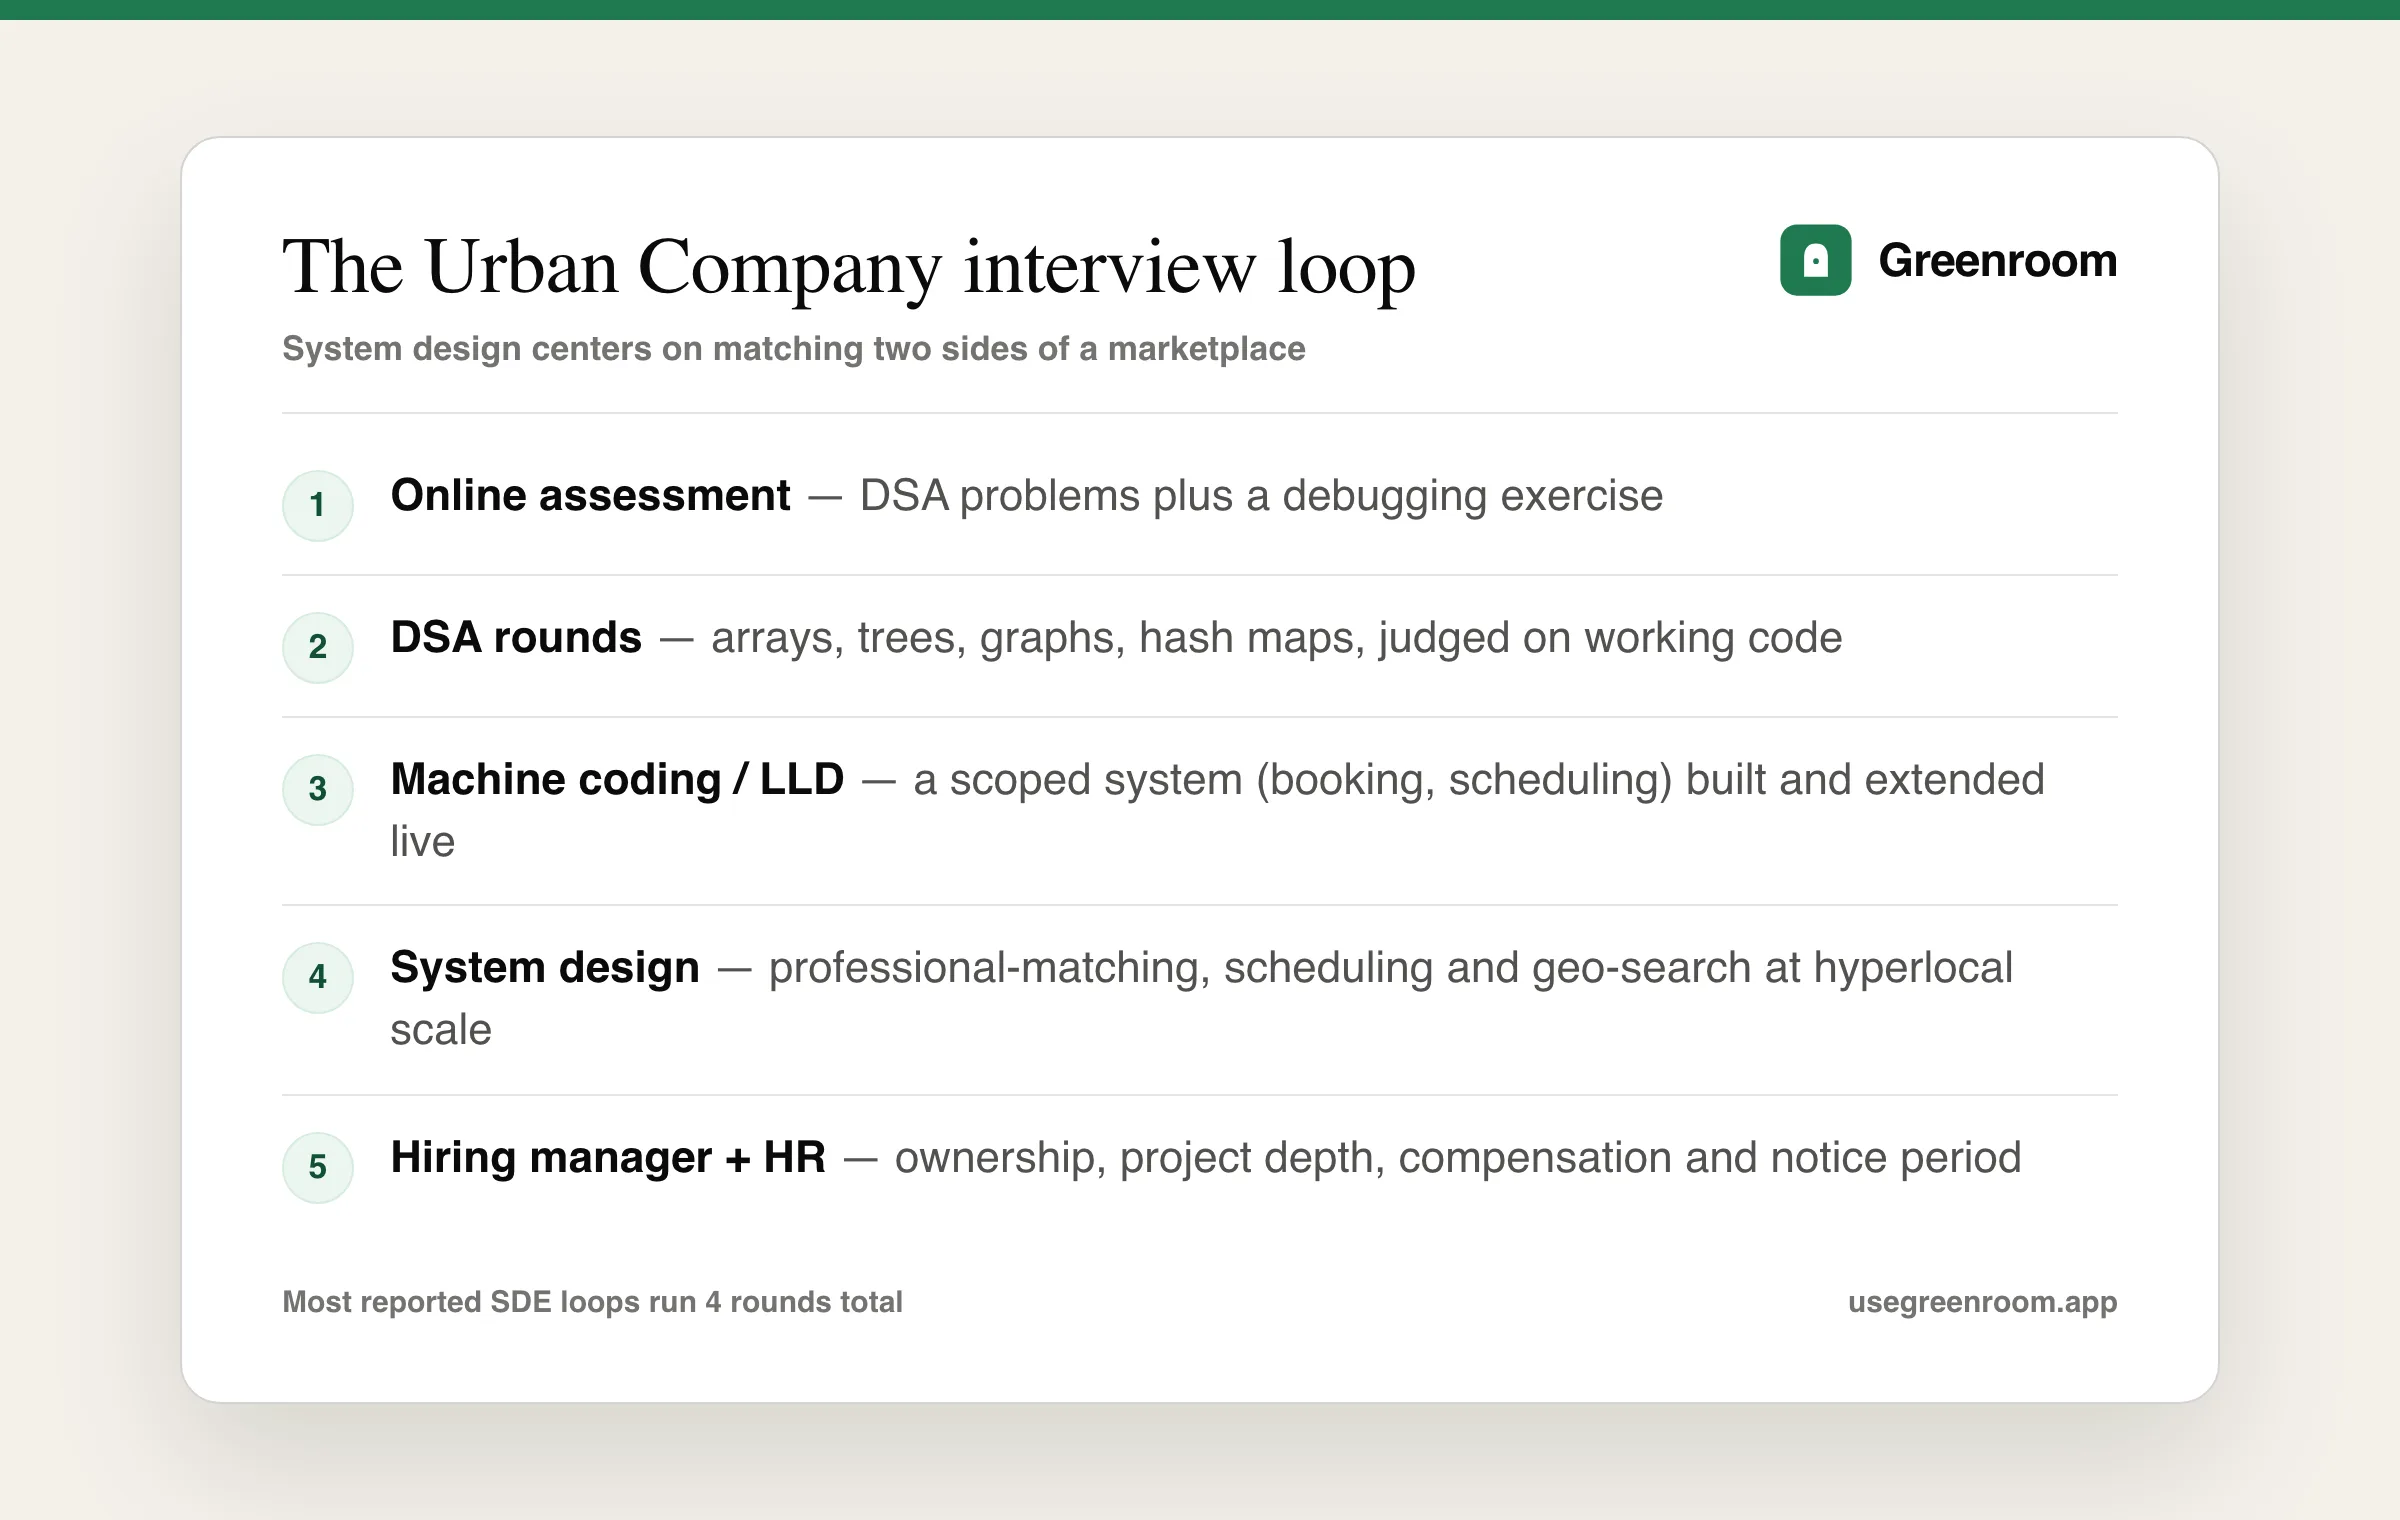Click the step 1 number badge
This screenshot has height=1520, width=2400.
coord(318,505)
